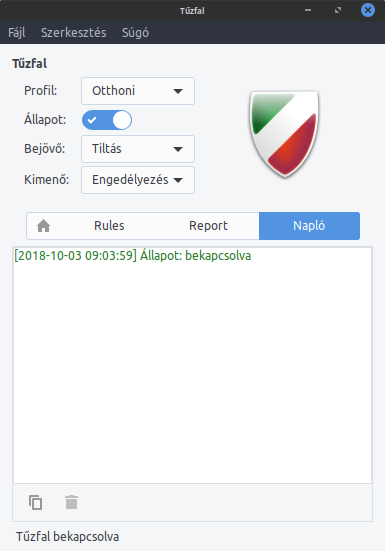Screen dimensions: 385x551
Task: Open the Profil dropdown showing Otthoni
Action: coord(138,91)
